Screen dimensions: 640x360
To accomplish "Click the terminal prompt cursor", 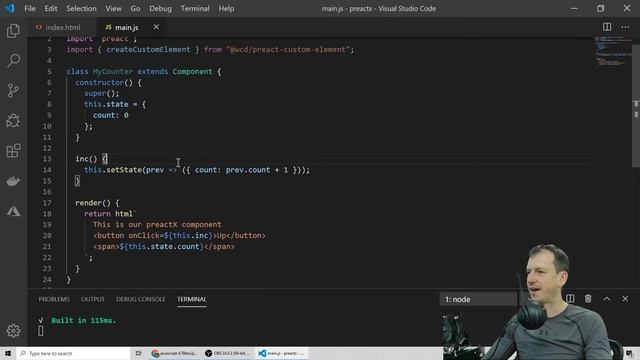I will [40, 331].
